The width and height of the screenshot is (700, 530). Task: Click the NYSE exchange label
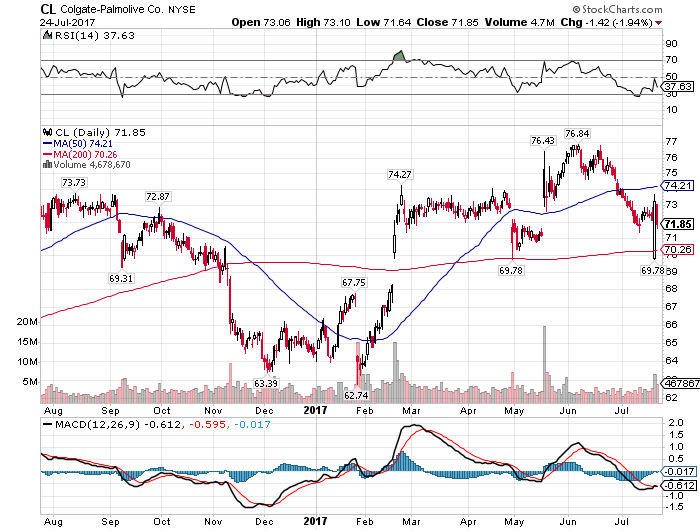point(182,9)
